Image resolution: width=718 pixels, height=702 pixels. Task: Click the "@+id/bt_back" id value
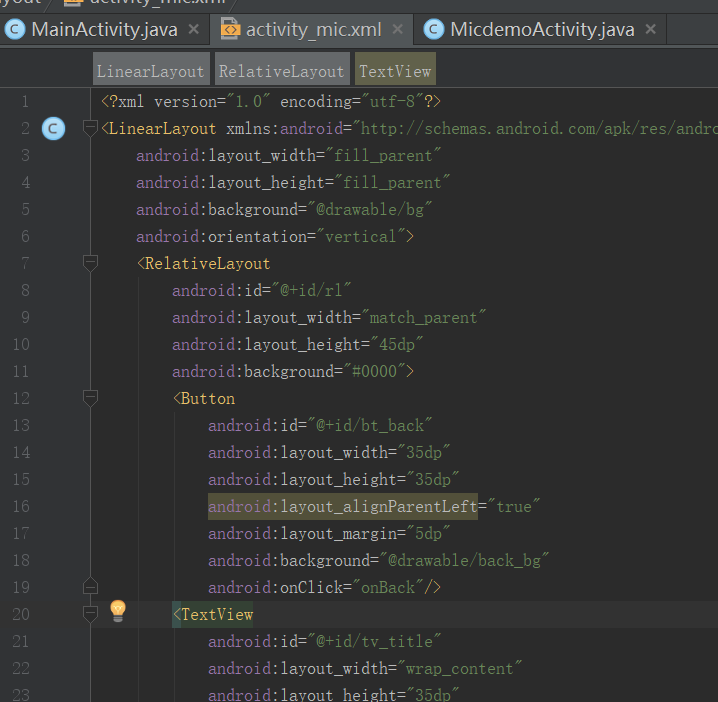click(x=370, y=425)
